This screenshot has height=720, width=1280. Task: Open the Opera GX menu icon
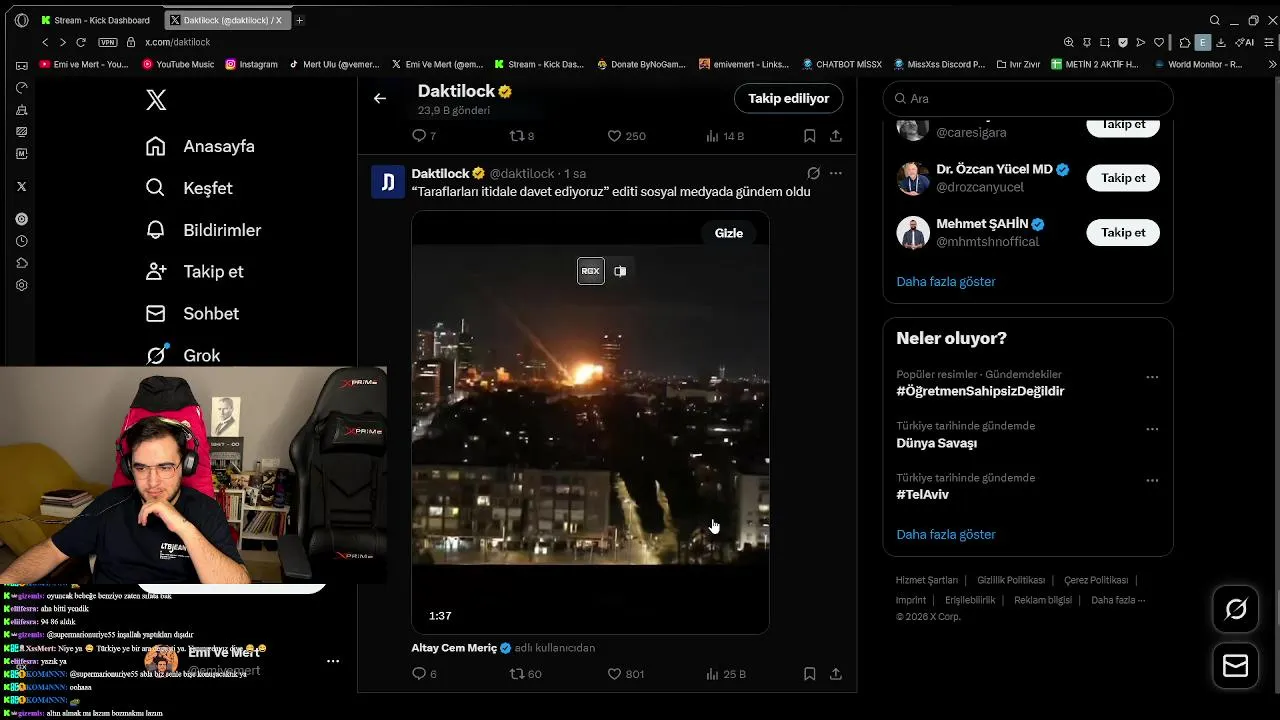coord(22,20)
